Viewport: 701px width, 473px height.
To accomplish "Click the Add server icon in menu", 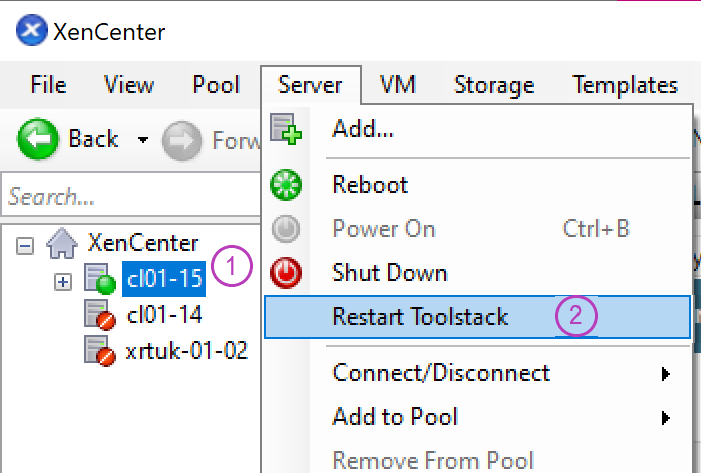I will click(286, 129).
